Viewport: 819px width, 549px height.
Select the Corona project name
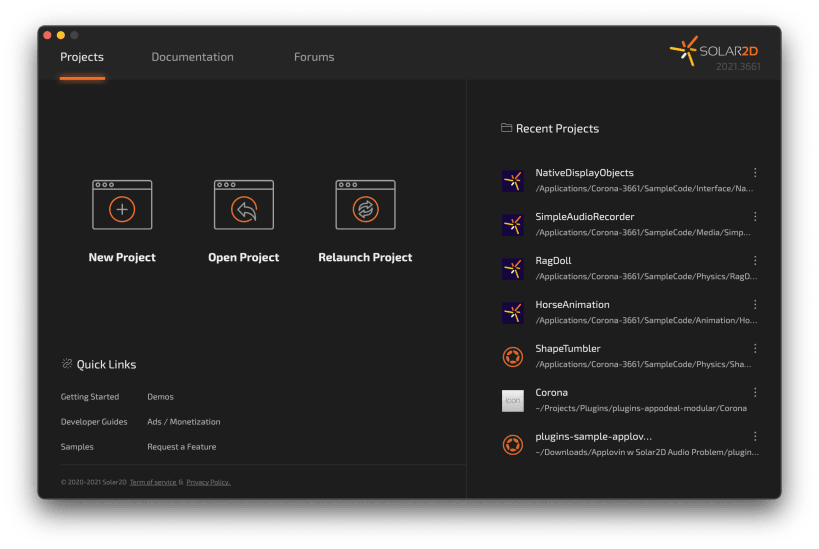point(552,392)
